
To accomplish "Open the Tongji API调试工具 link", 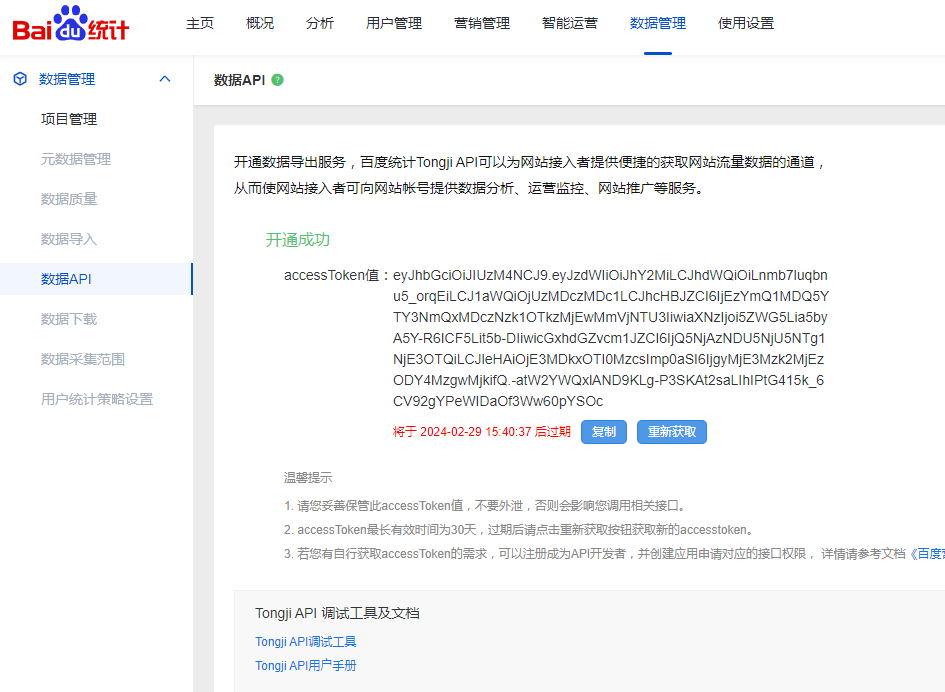I will (306, 641).
